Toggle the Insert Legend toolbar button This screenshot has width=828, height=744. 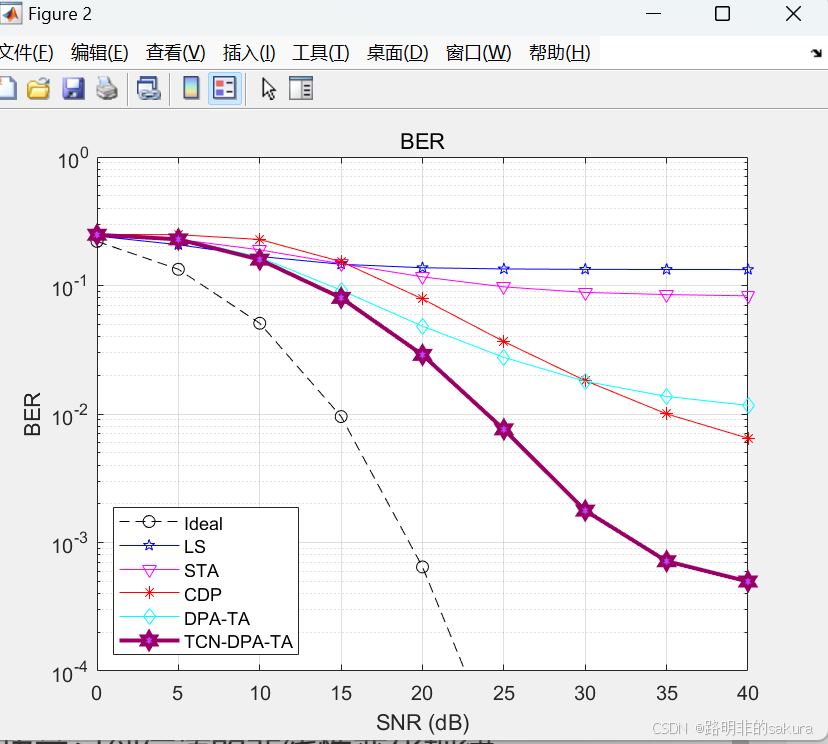pos(224,88)
